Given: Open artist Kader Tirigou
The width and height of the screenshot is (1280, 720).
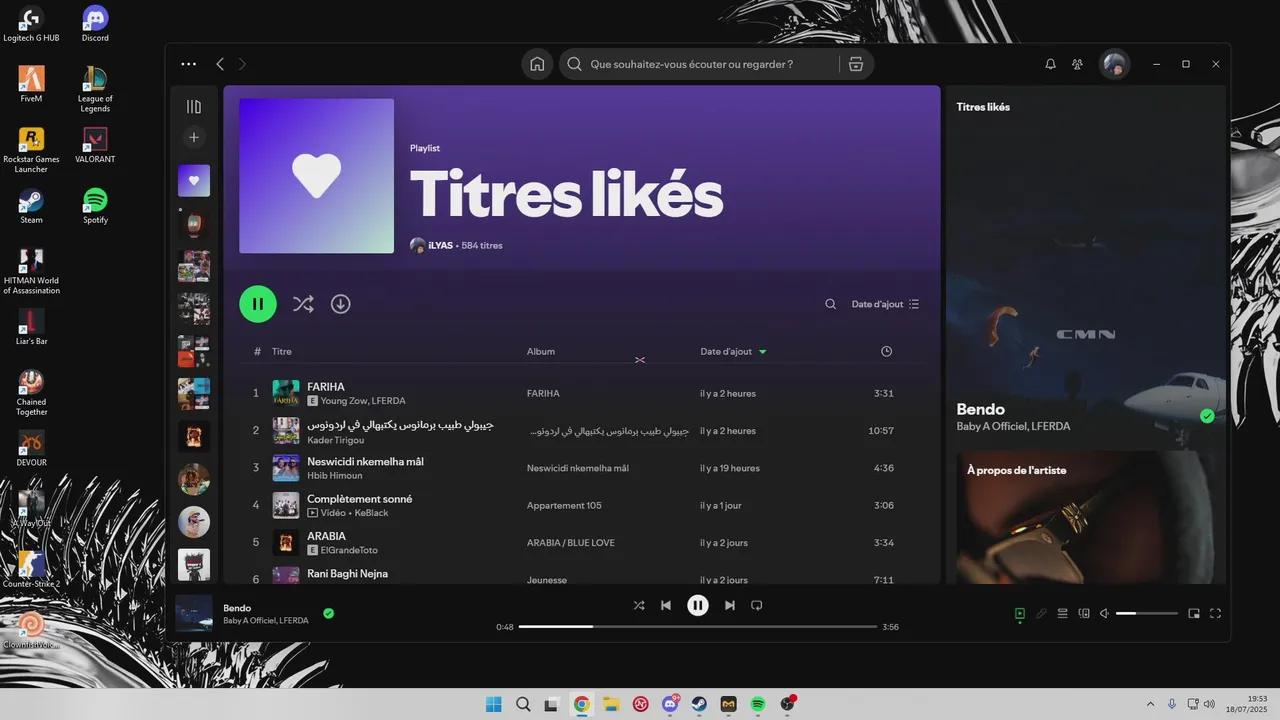Looking at the screenshot, I should (x=336, y=440).
